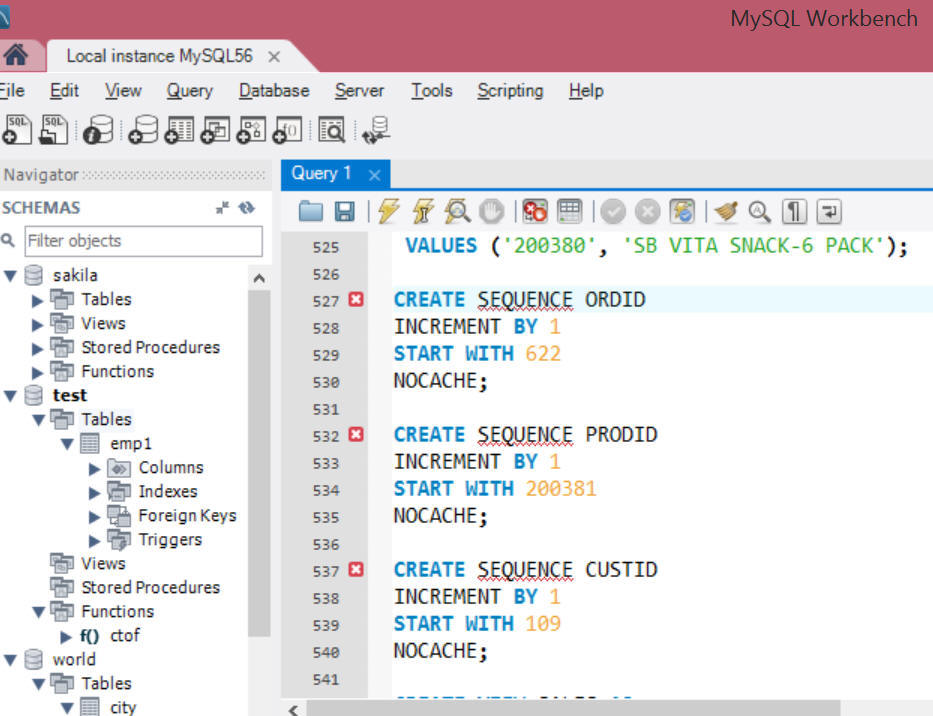The width and height of the screenshot is (933, 716).
Task: Create new view toolbar icon
Action: (x=215, y=130)
